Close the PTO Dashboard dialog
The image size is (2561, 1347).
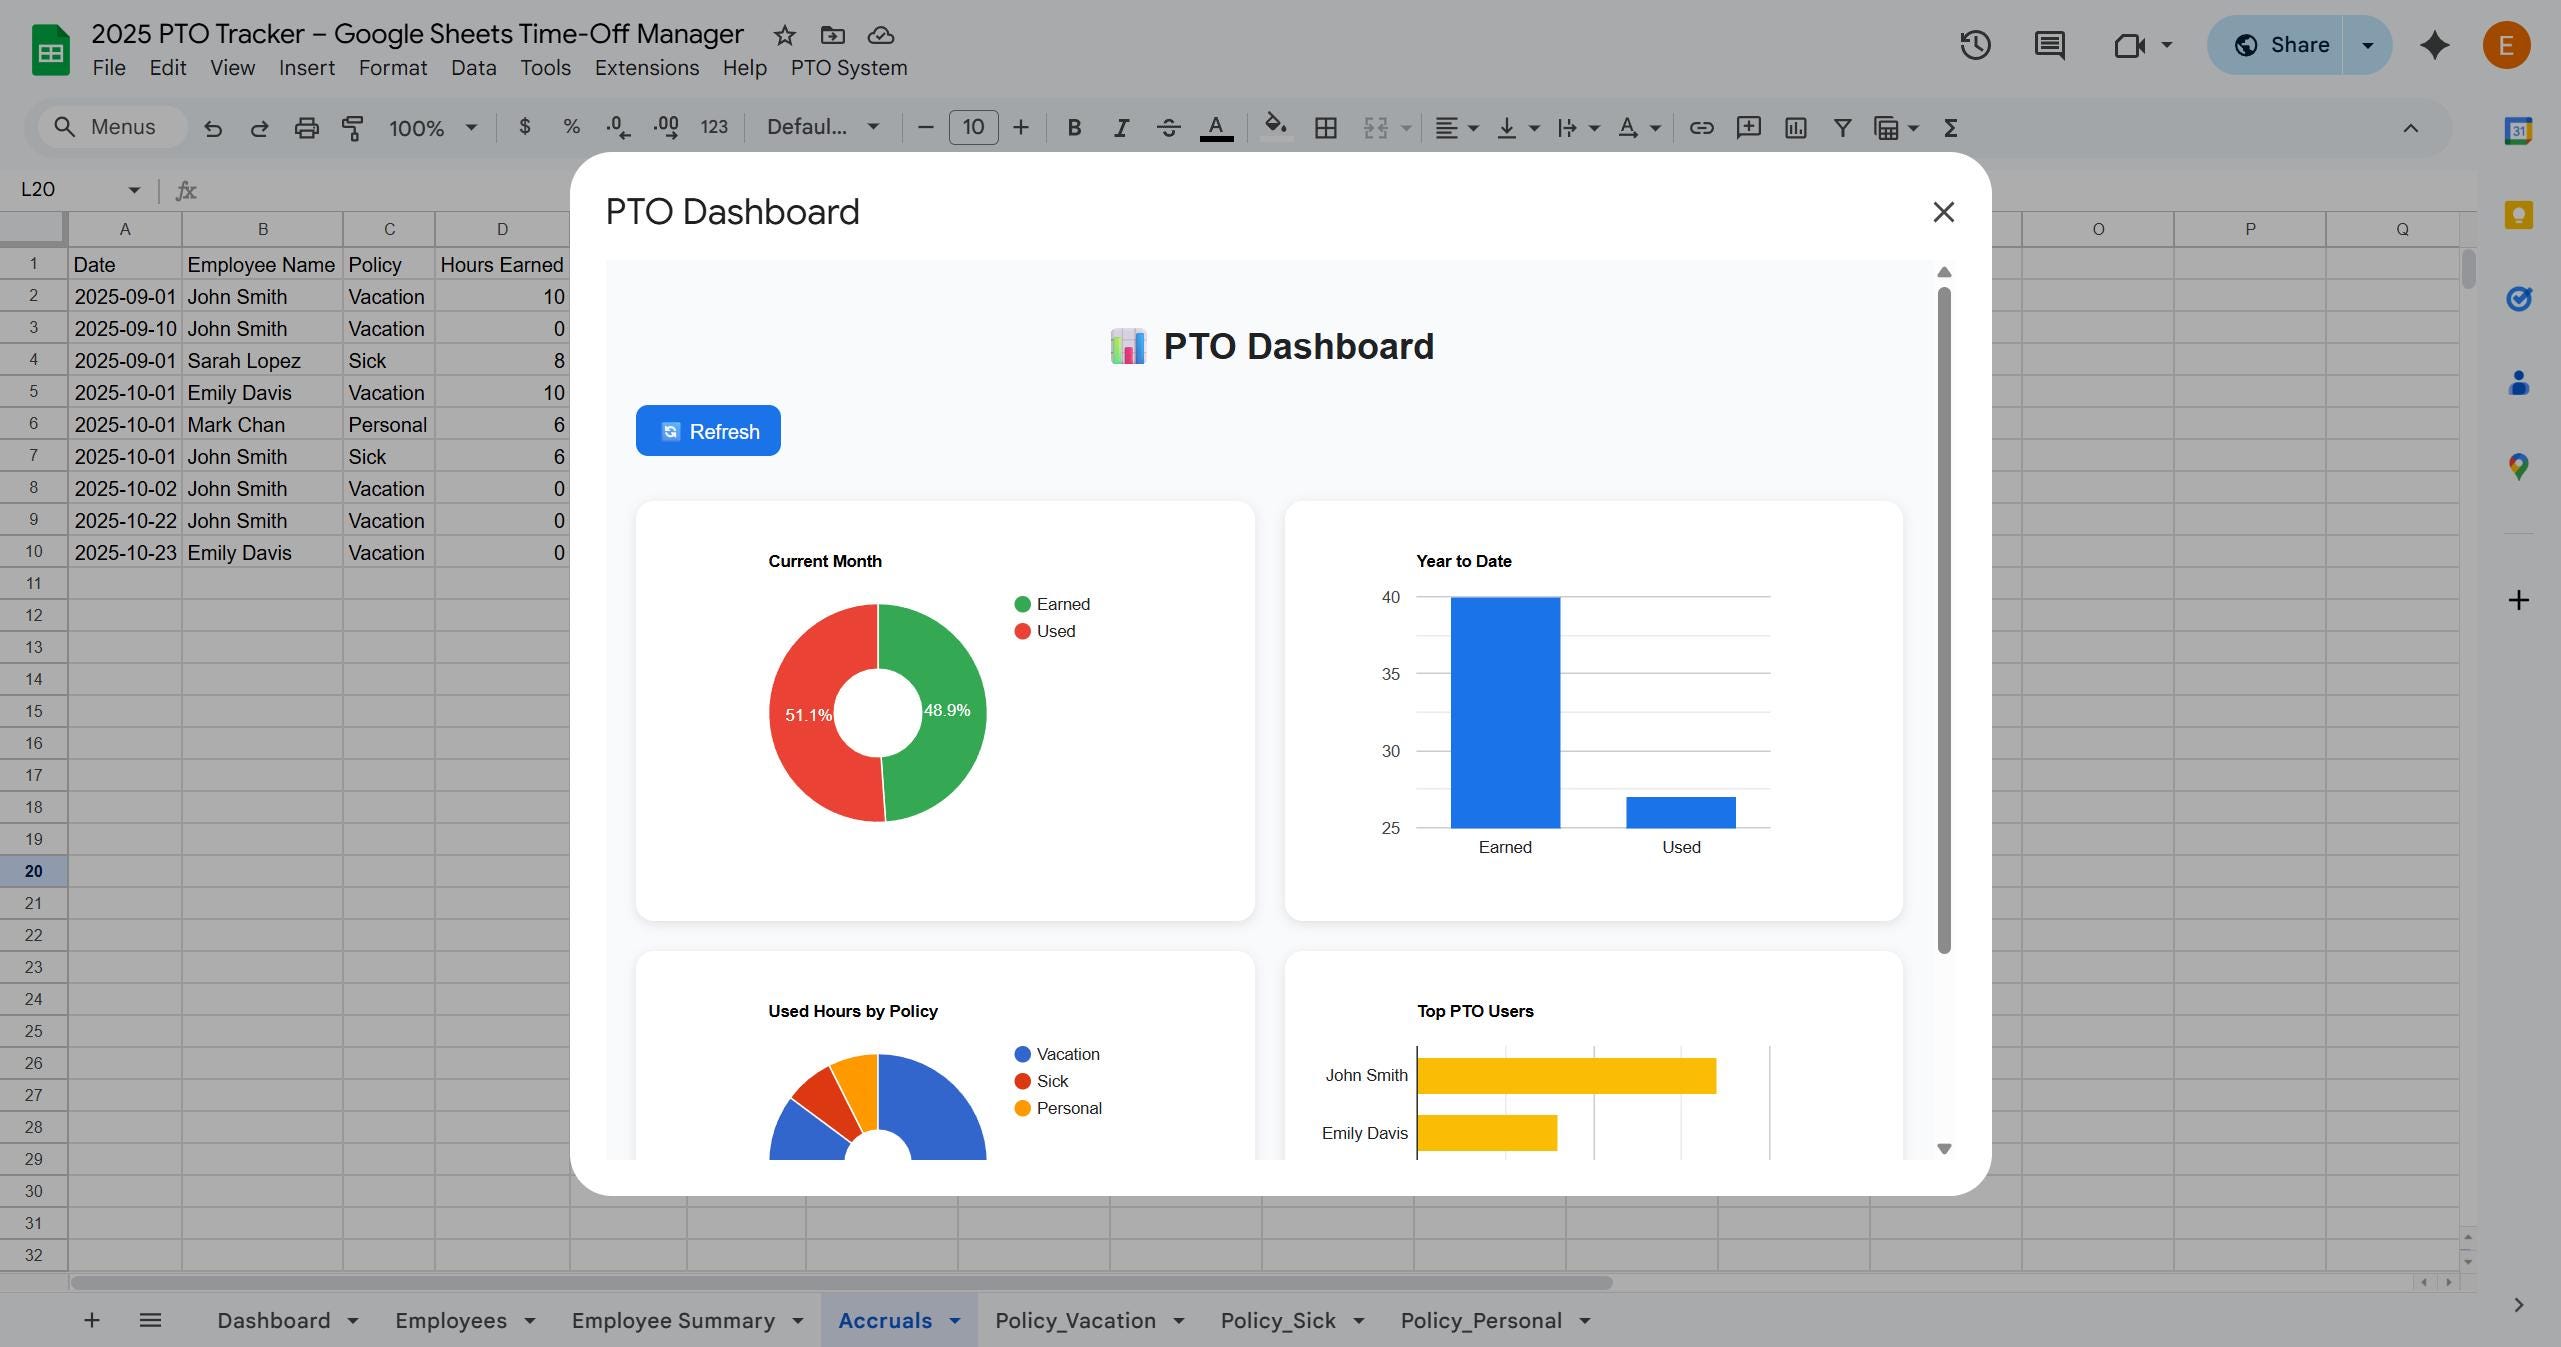coord(1943,212)
